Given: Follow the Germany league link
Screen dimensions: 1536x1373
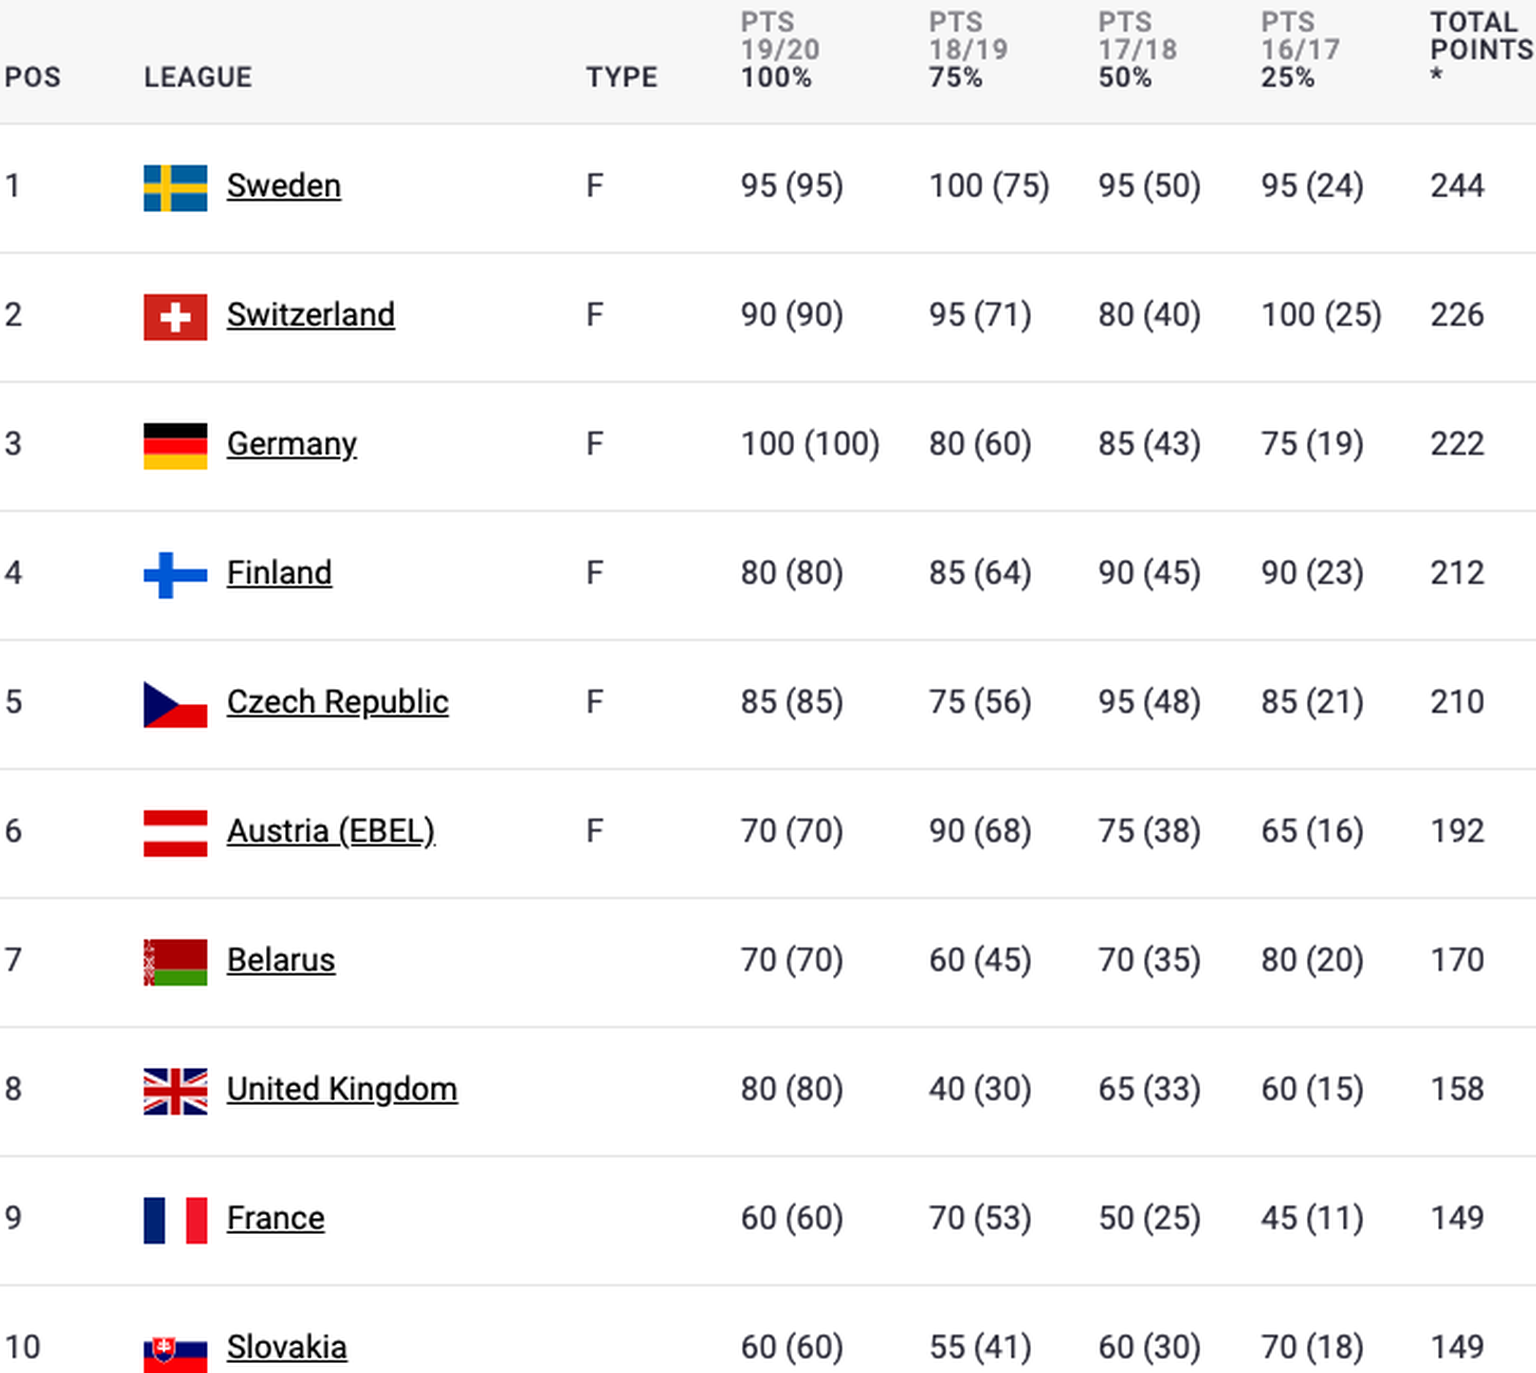Looking at the screenshot, I should pyautogui.click(x=291, y=444).
